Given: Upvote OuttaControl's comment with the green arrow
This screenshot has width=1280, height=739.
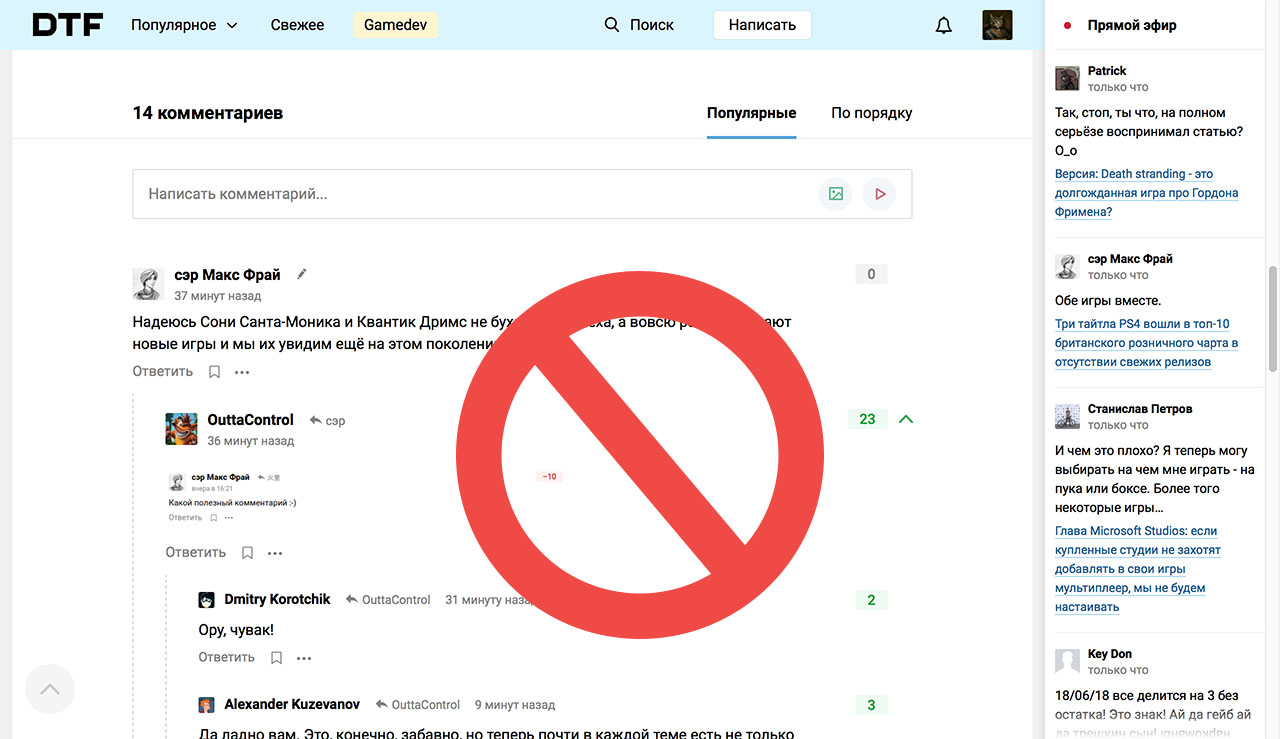Looking at the screenshot, I should tap(905, 419).
